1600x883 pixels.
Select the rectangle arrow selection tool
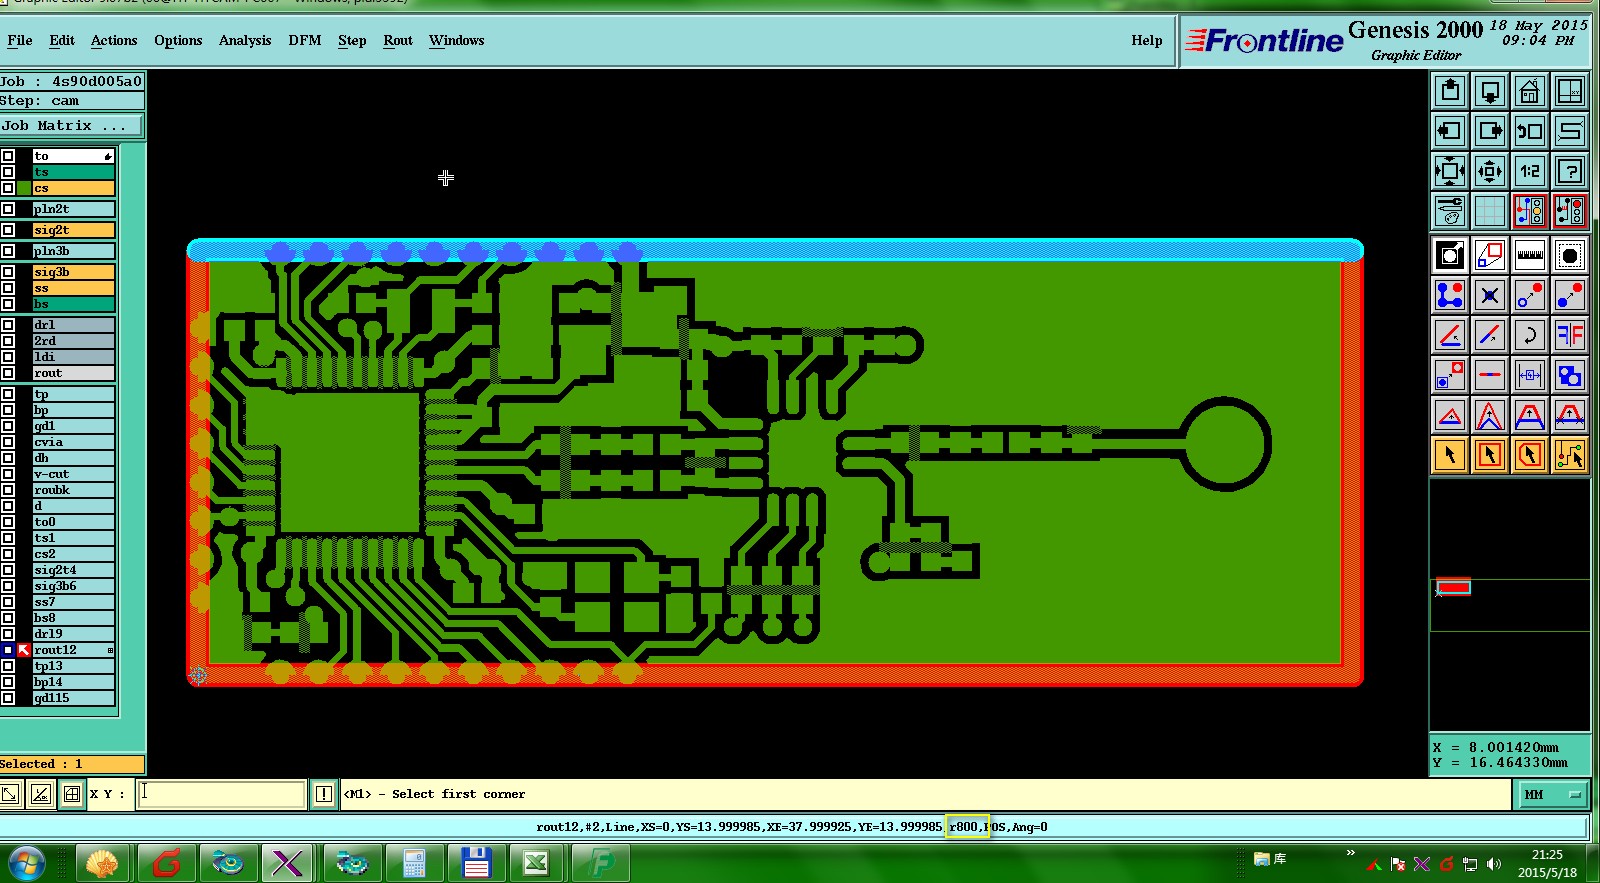coord(1490,455)
